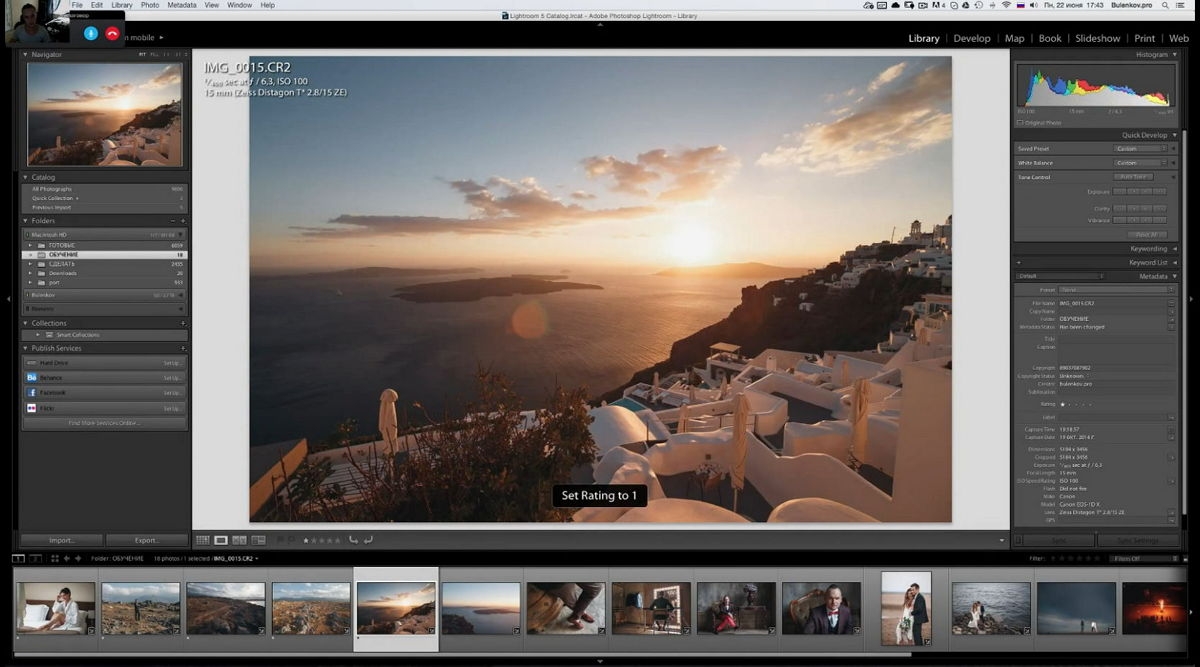Screen dimensions: 1200x667
Task: Open the Window menu
Action: (240, 5)
